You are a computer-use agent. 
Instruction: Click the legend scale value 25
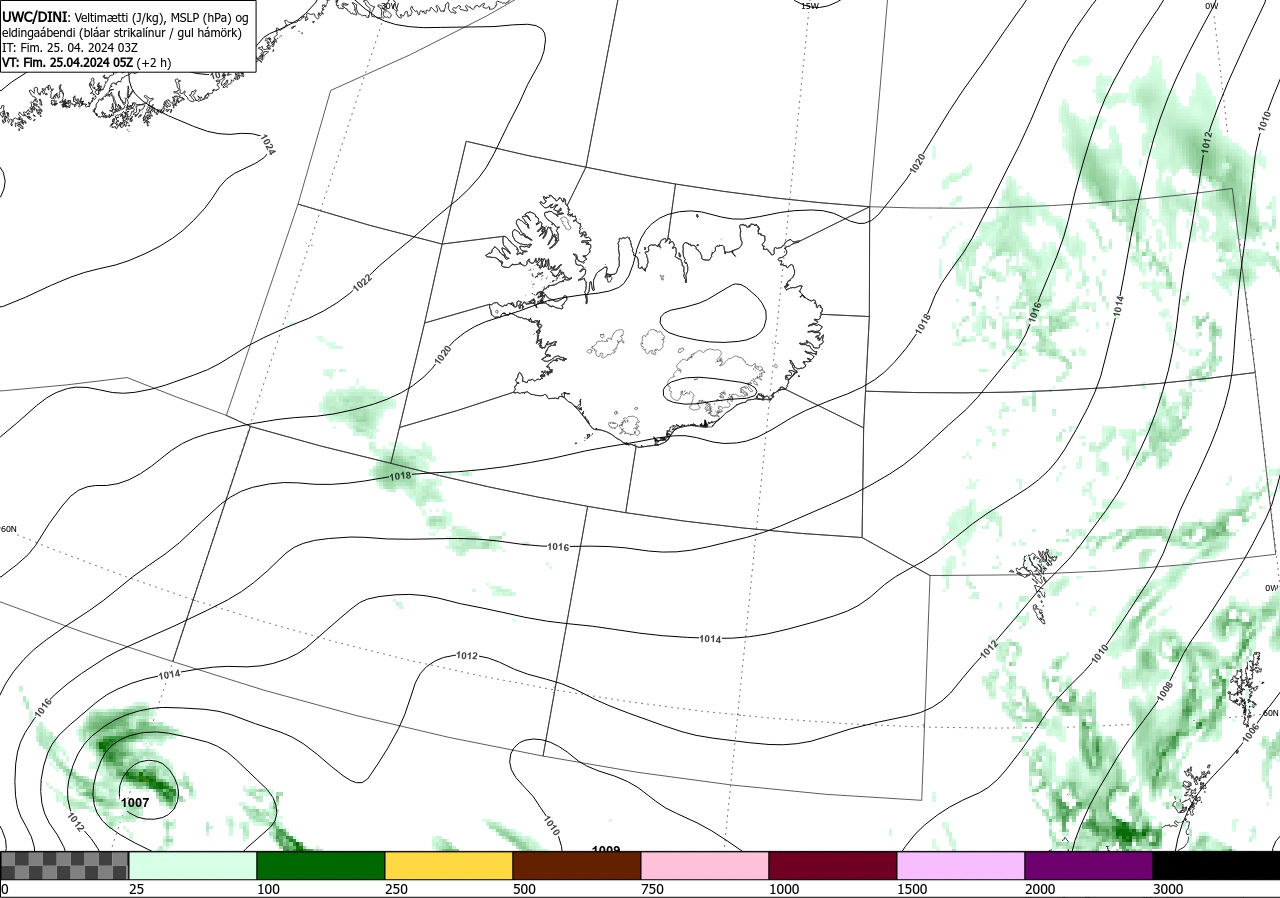pyautogui.click(x=136, y=889)
